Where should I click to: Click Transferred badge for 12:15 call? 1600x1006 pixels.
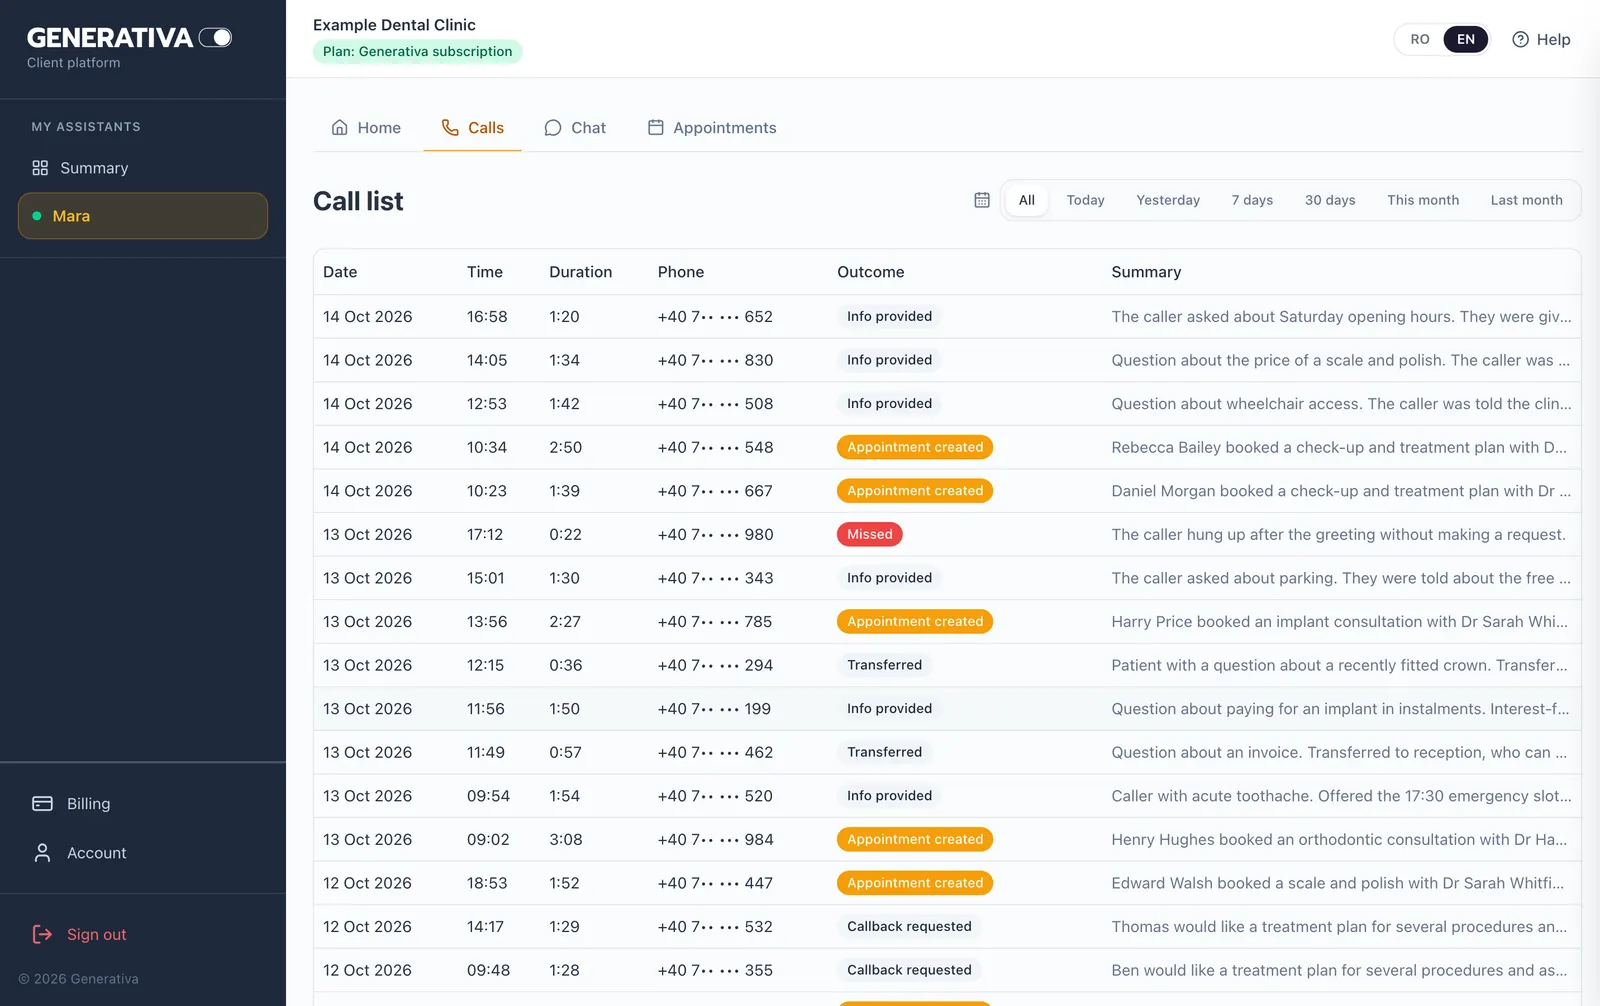pos(884,665)
